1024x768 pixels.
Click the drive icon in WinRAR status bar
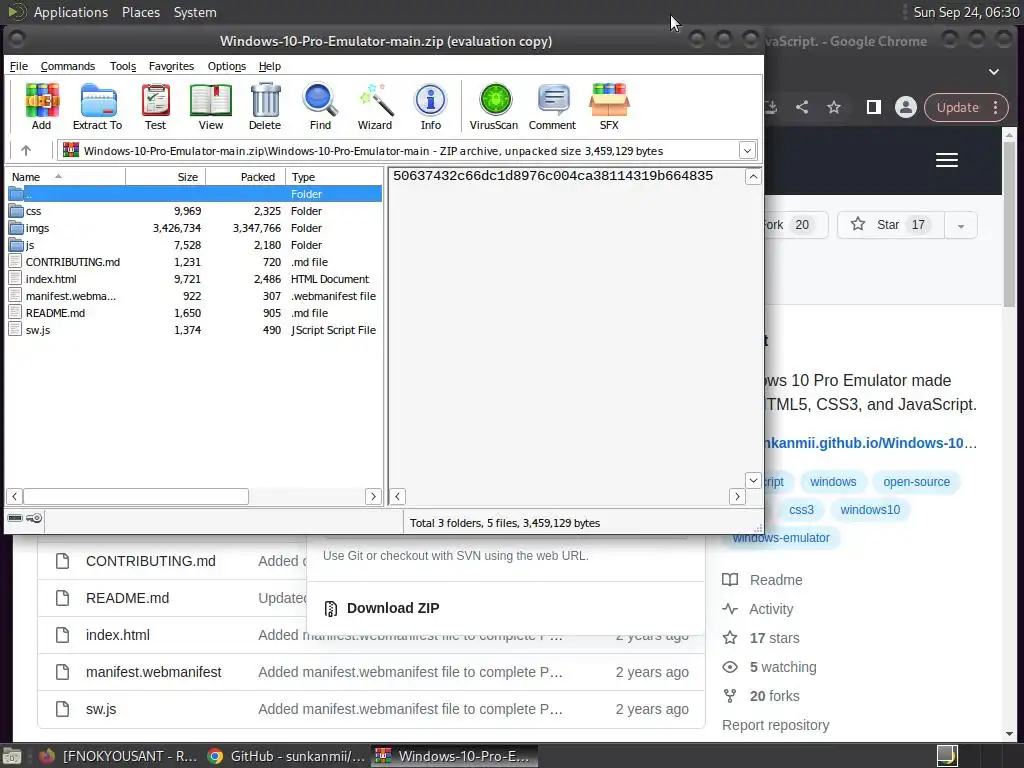(x=15, y=519)
